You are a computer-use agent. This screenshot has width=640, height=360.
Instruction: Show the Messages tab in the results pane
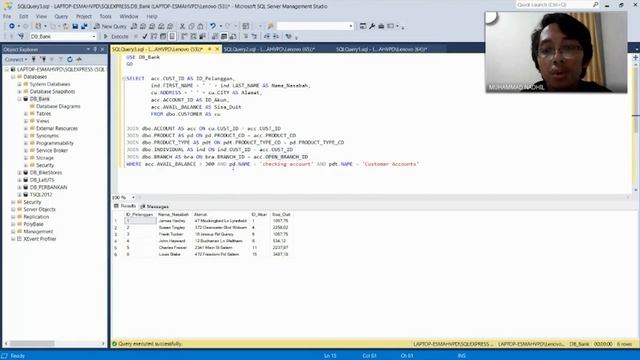coord(154,207)
